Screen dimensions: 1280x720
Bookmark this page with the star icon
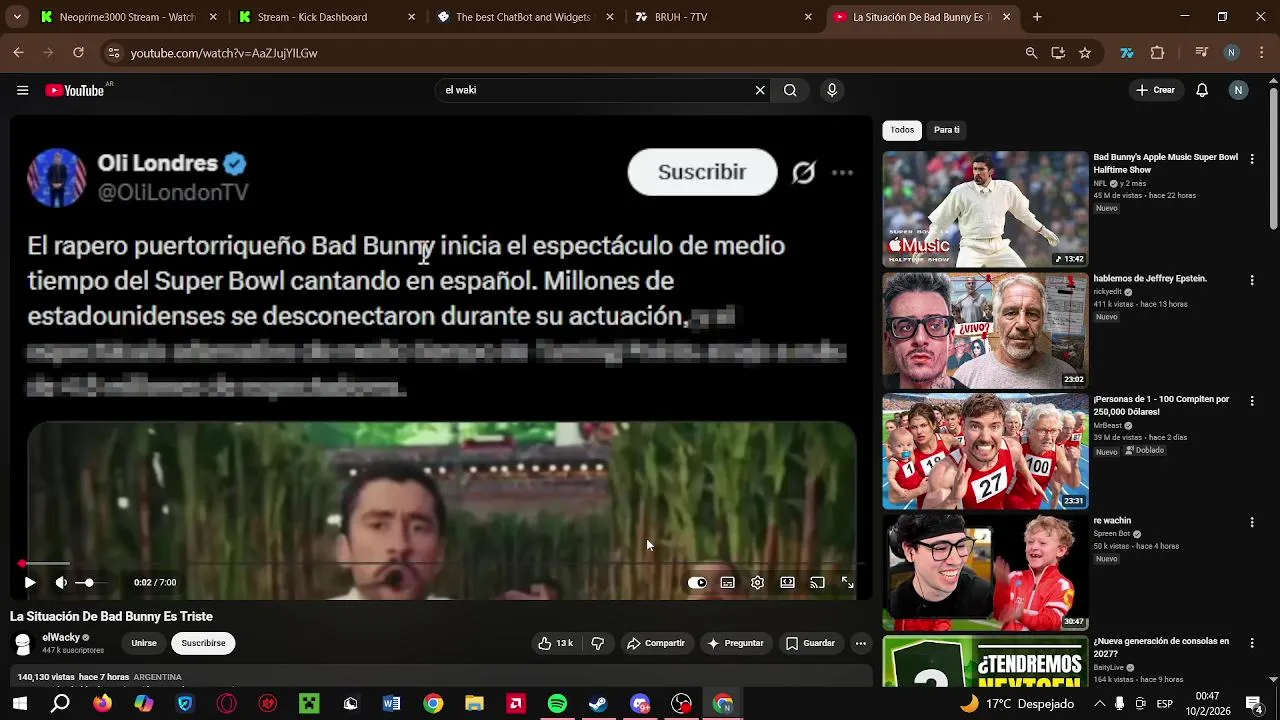(x=1085, y=53)
